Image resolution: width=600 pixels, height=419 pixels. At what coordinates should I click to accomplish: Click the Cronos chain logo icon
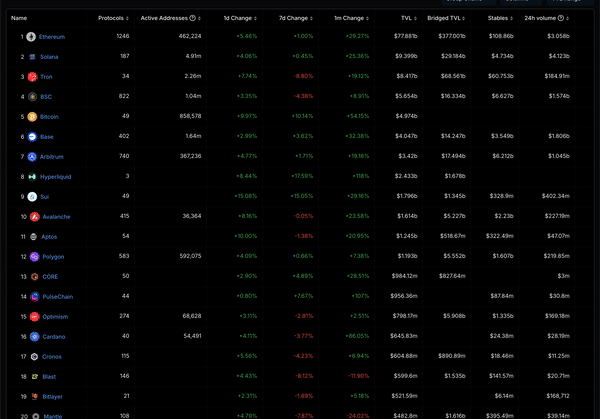[x=34, y=357]
